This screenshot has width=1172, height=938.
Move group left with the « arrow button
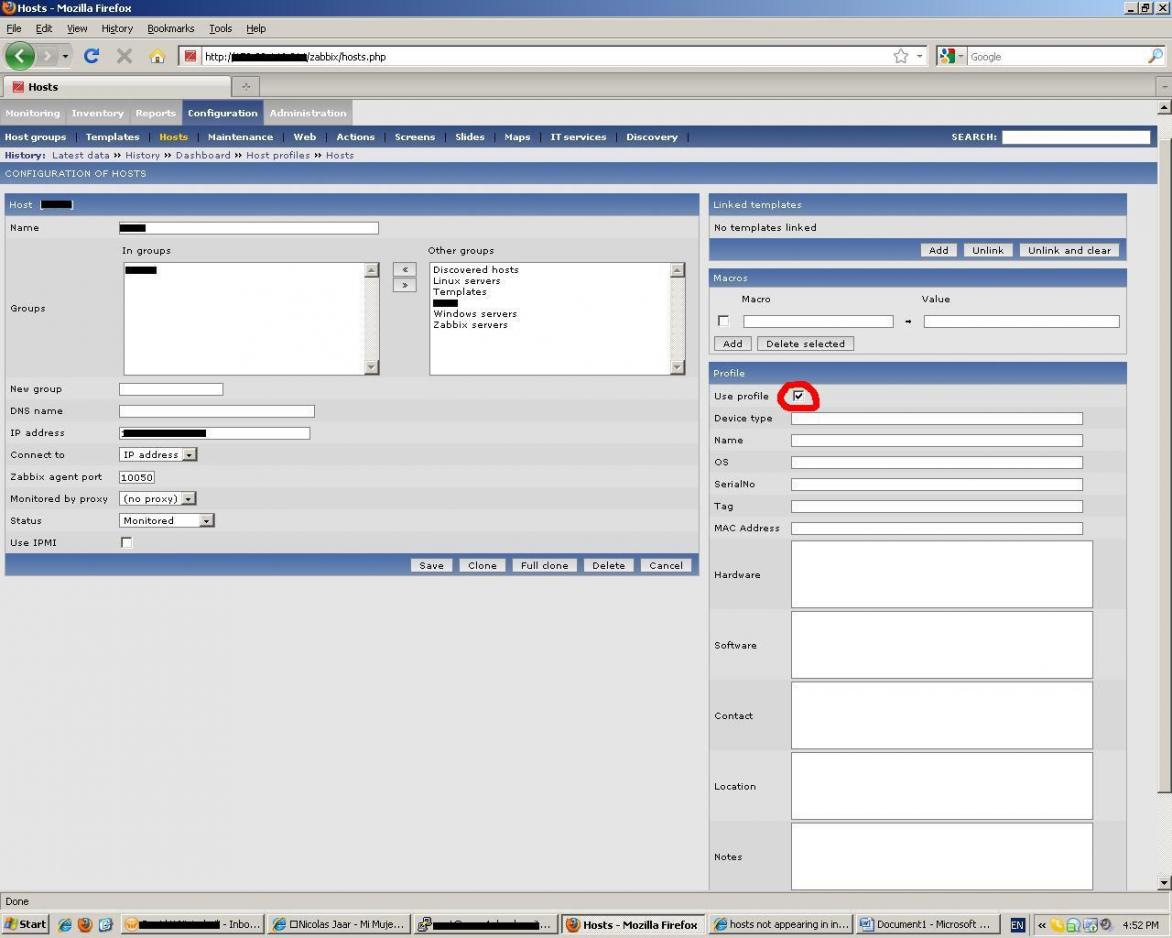tap(404, 270)
